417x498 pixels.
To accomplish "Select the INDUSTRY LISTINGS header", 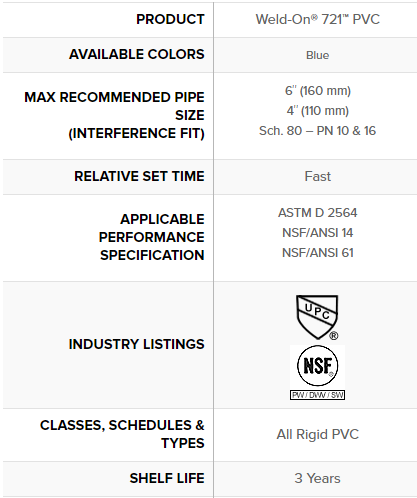I will coord(137,344).
